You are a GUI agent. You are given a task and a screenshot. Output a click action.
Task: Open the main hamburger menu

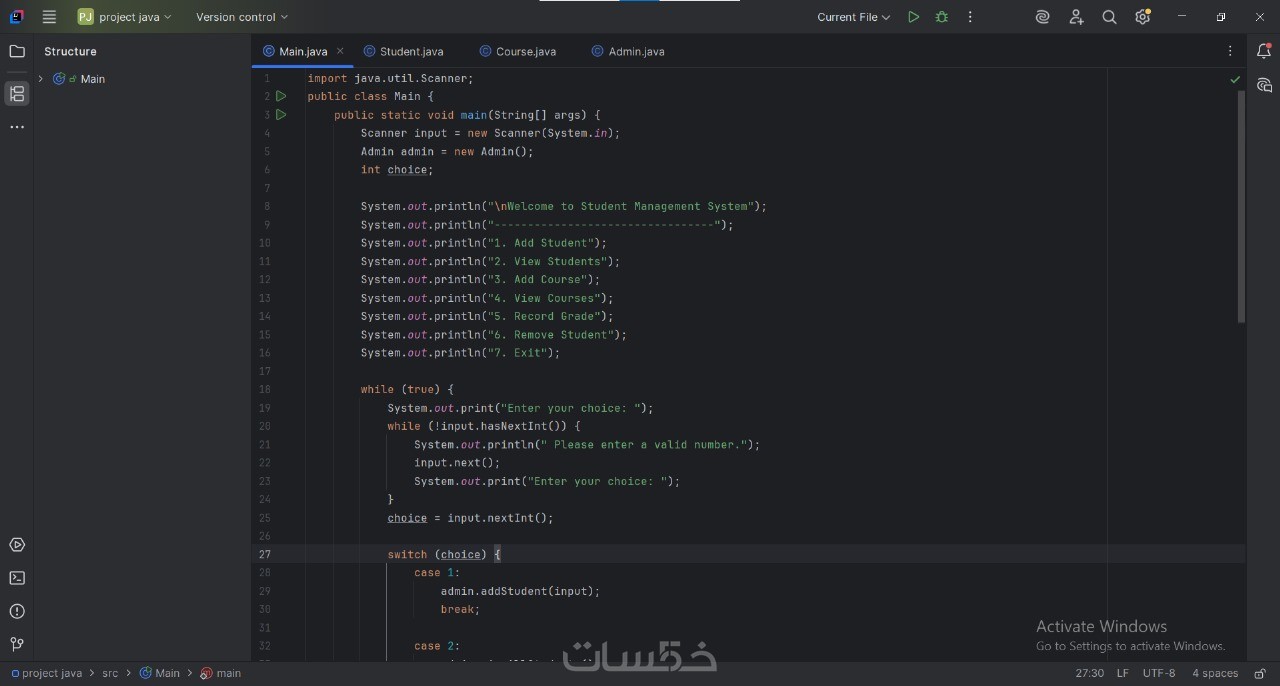[x=49, y=17]
